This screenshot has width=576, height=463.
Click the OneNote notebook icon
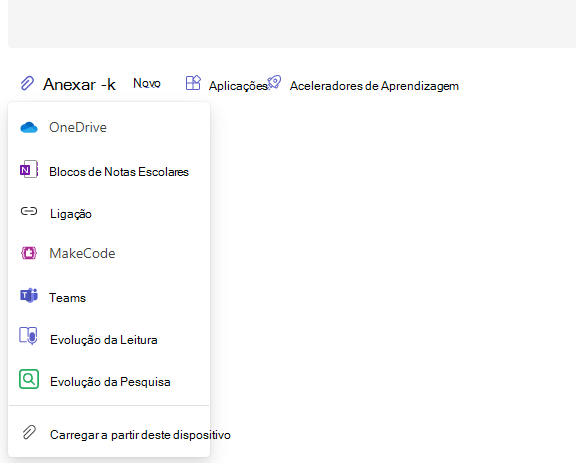pyautogui.click(x=29, y=169)
